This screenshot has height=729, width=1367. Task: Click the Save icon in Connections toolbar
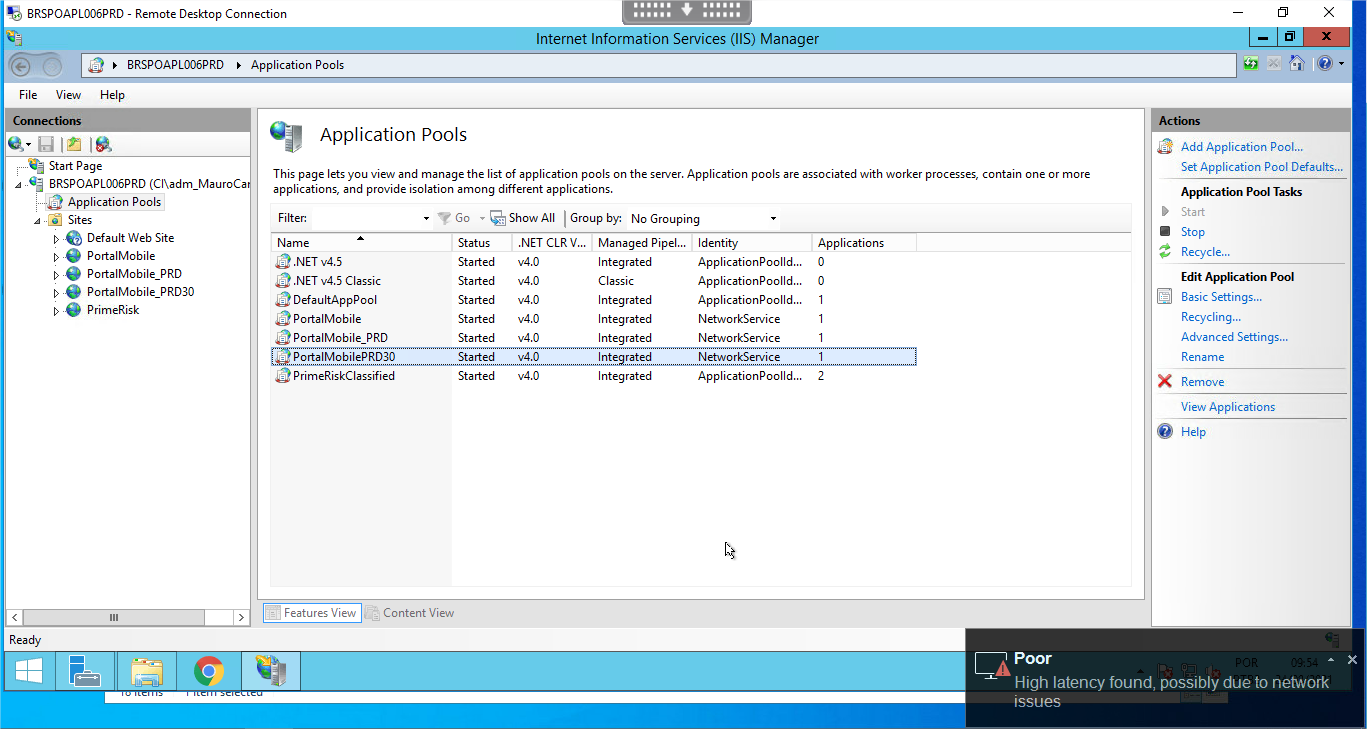click(x=46, y=144)
